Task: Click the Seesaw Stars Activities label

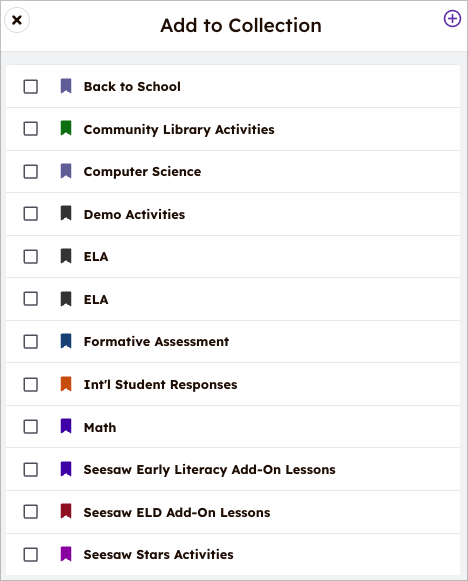Action: 159,554
